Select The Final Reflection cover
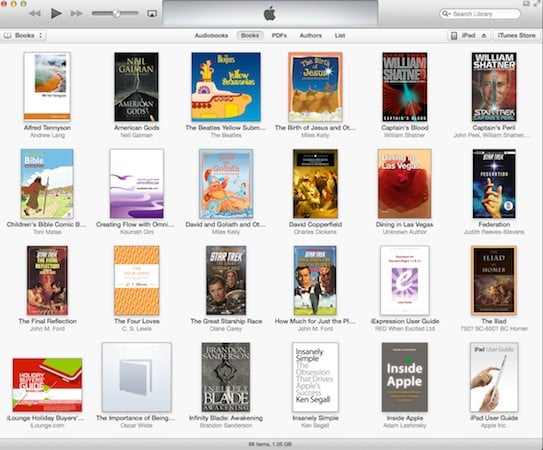This screenshot has width=543, height=450. (x=47, y=280)
